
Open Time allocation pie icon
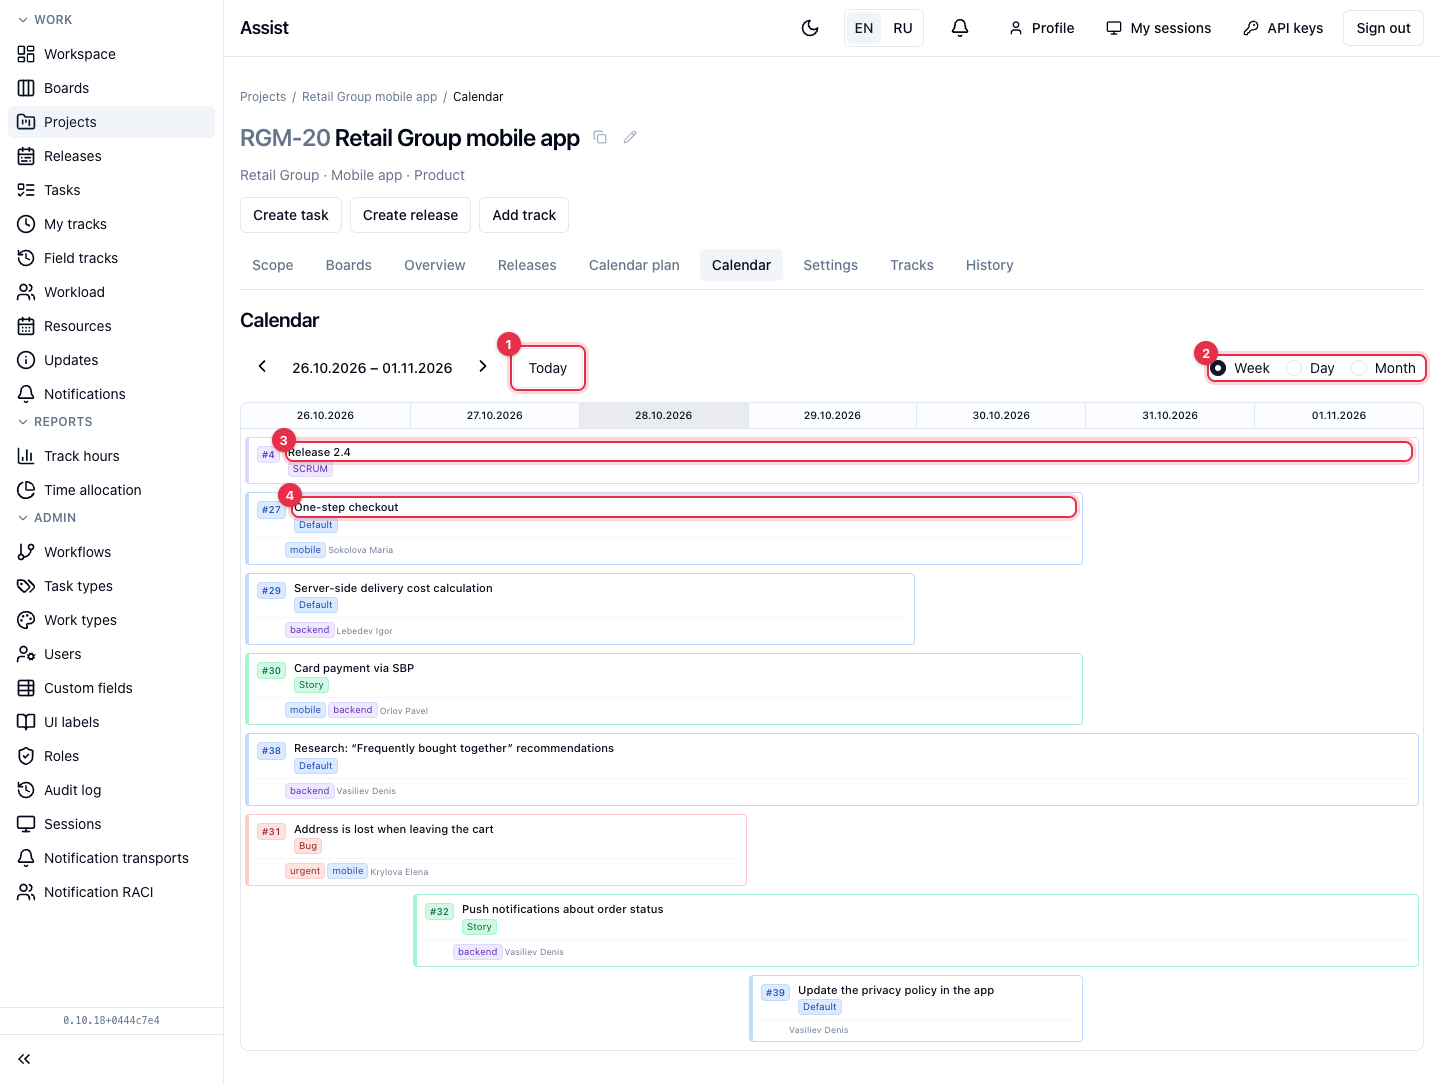click(26, 490)
